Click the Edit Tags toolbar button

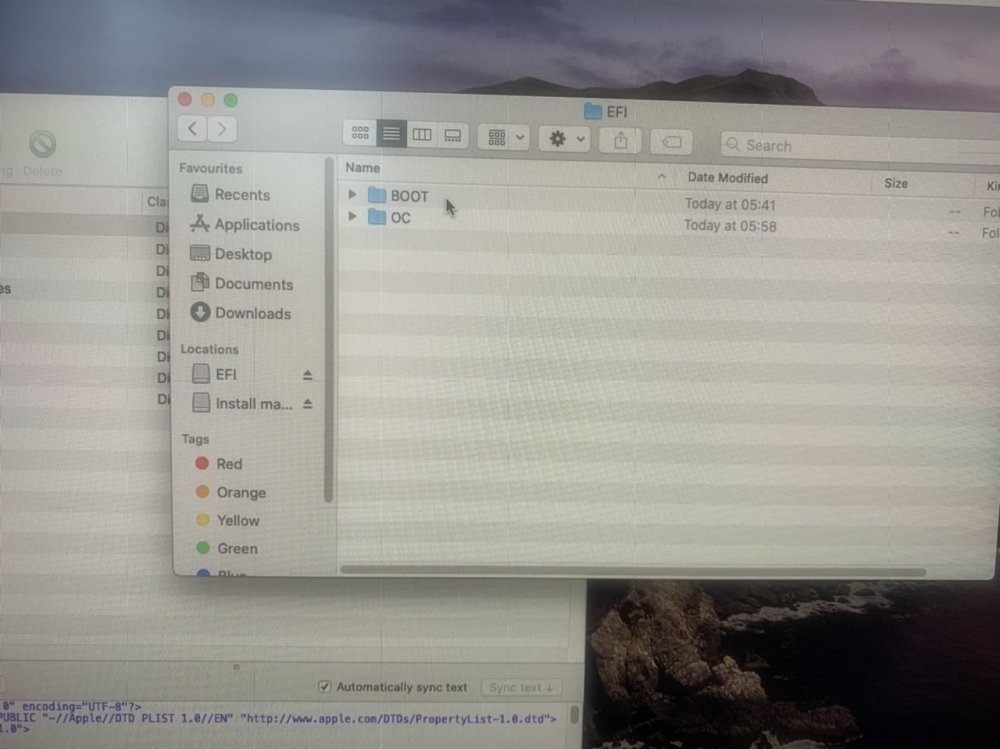pyautogui.click(x=672, y=142)
